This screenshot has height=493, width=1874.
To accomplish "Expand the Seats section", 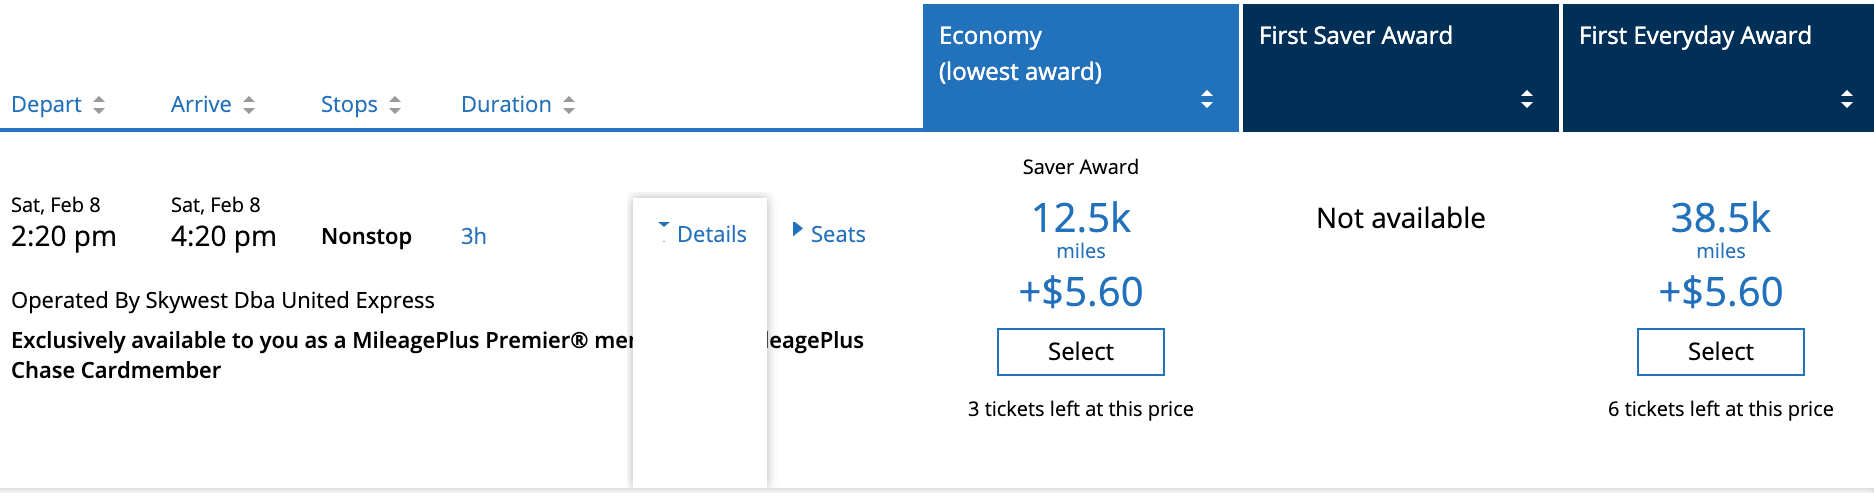I will [x=829, y=234].
